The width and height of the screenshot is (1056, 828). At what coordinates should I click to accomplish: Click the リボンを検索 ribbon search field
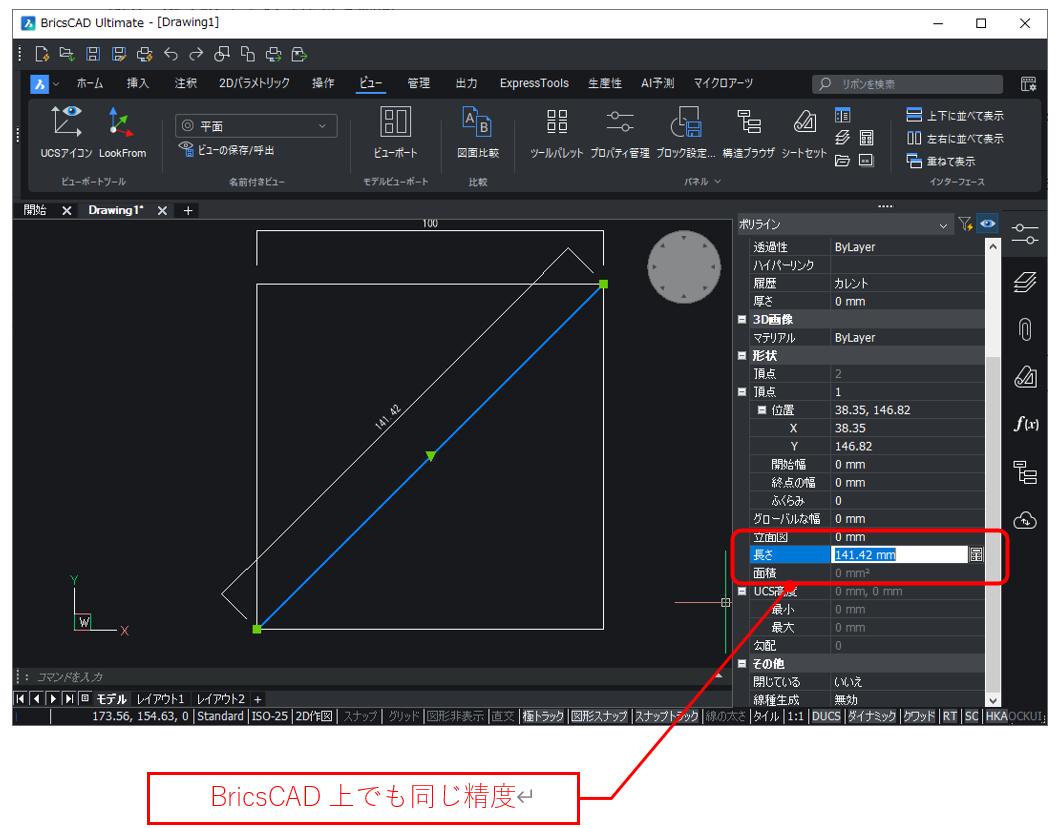pyautogui.click(x=908, y=84)
